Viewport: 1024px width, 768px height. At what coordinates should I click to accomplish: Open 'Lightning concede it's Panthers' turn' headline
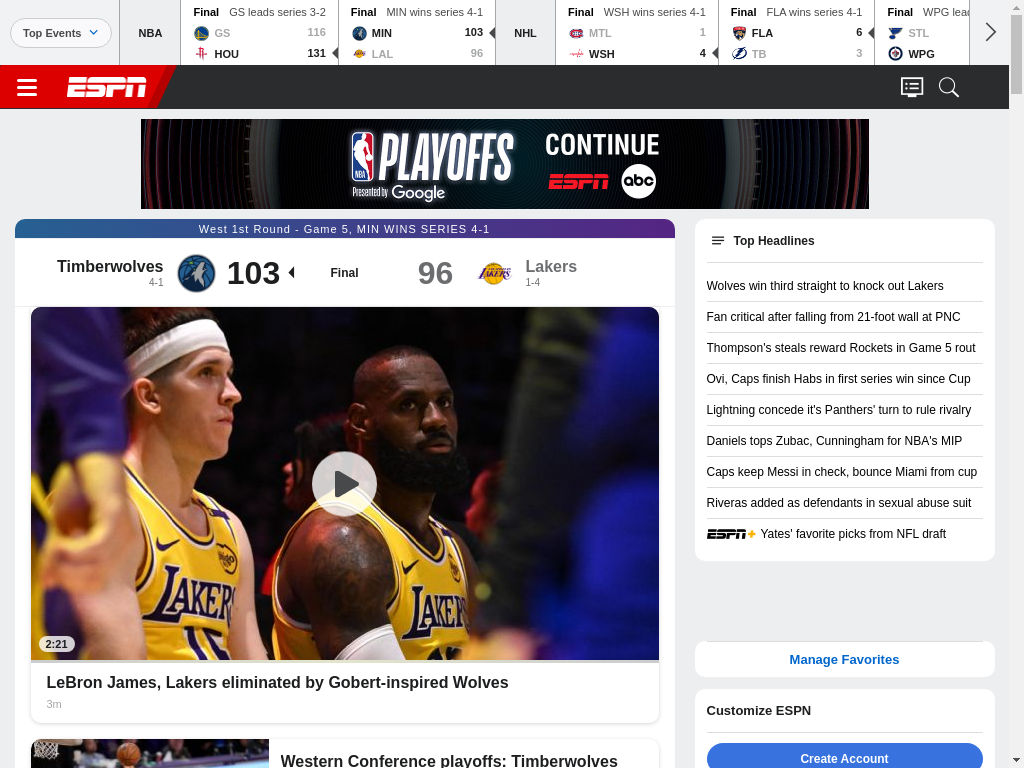pyautogui.click(x=839, y=410)
